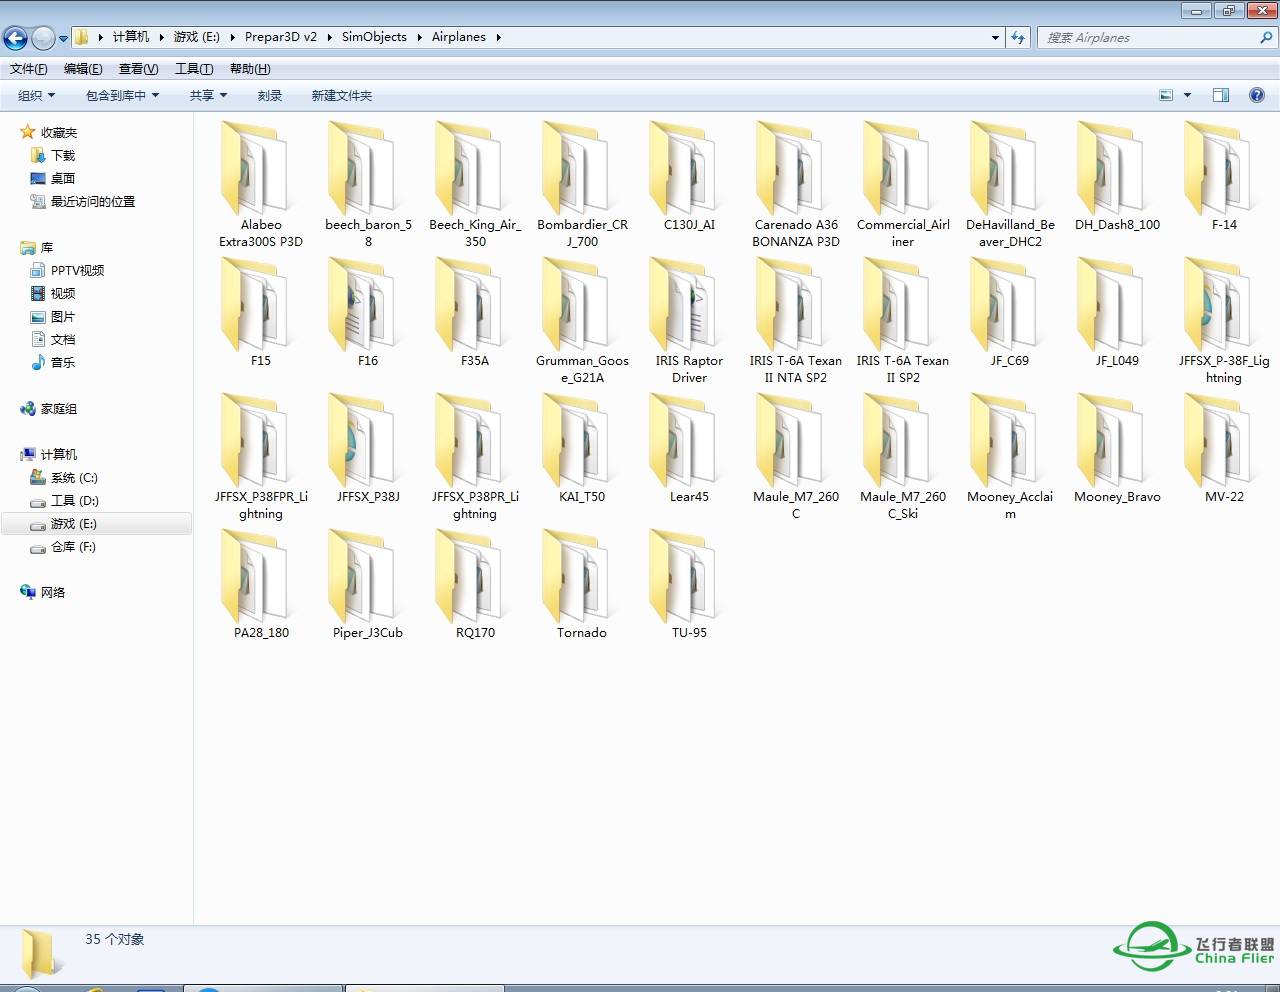Select the Carenado A36 BONANZA P3D folder
This screenshot has width=1280, height=992.
(796, 184)
